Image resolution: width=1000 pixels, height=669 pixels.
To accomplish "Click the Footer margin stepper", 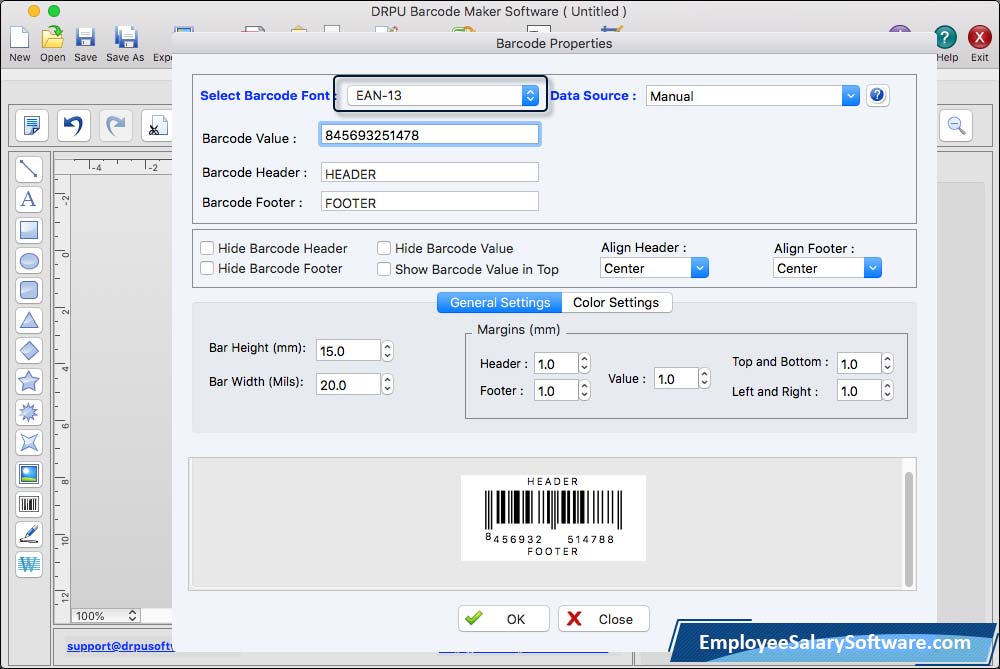I will (584, 390).
